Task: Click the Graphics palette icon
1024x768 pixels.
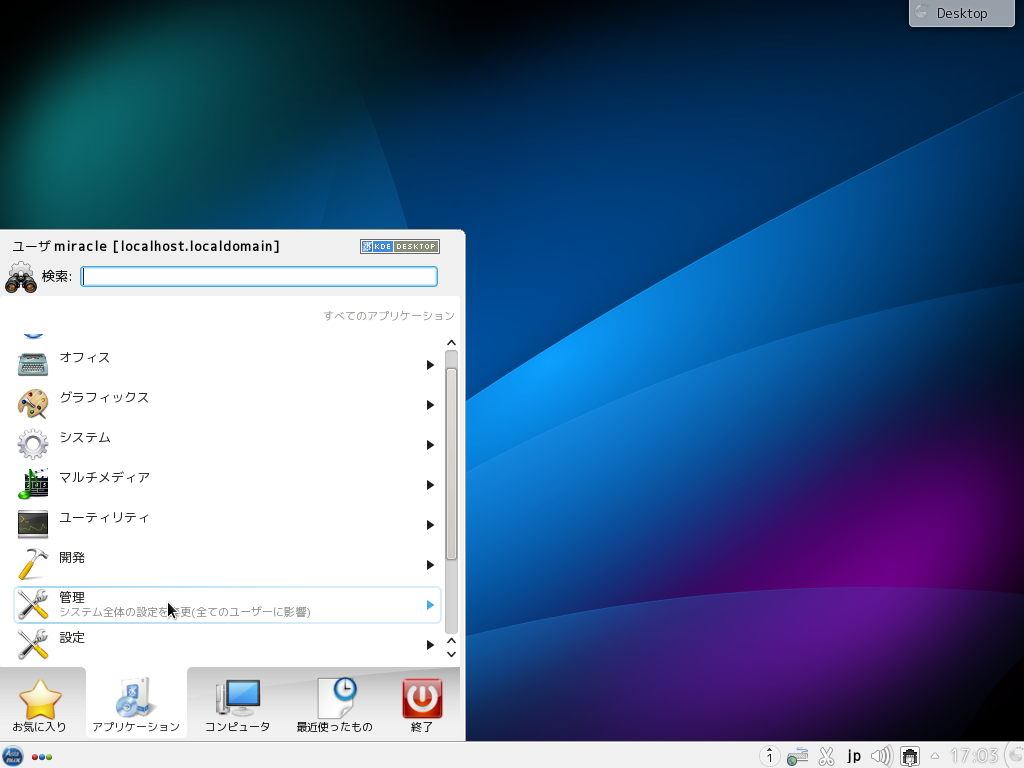Action: 33,404
